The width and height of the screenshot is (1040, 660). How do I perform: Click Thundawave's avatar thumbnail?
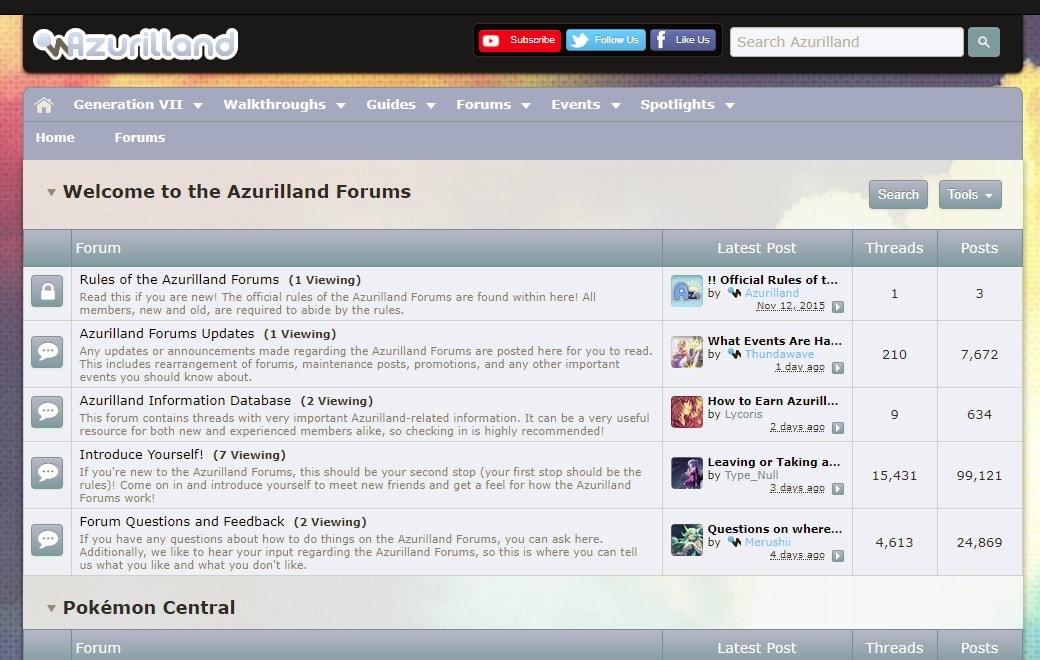(x=686, y=352)
